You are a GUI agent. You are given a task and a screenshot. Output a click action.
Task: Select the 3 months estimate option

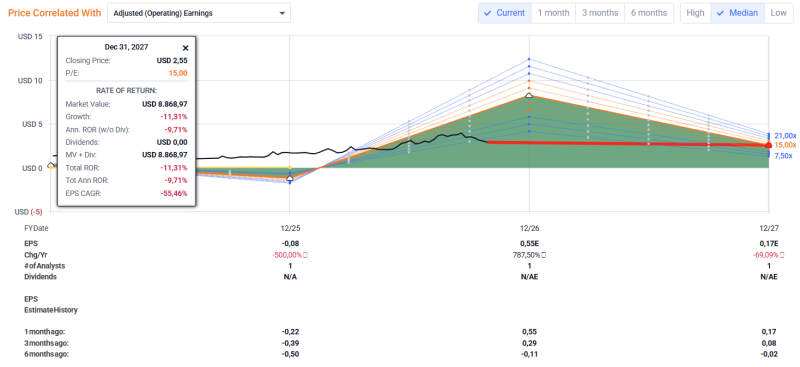(600, 13)
